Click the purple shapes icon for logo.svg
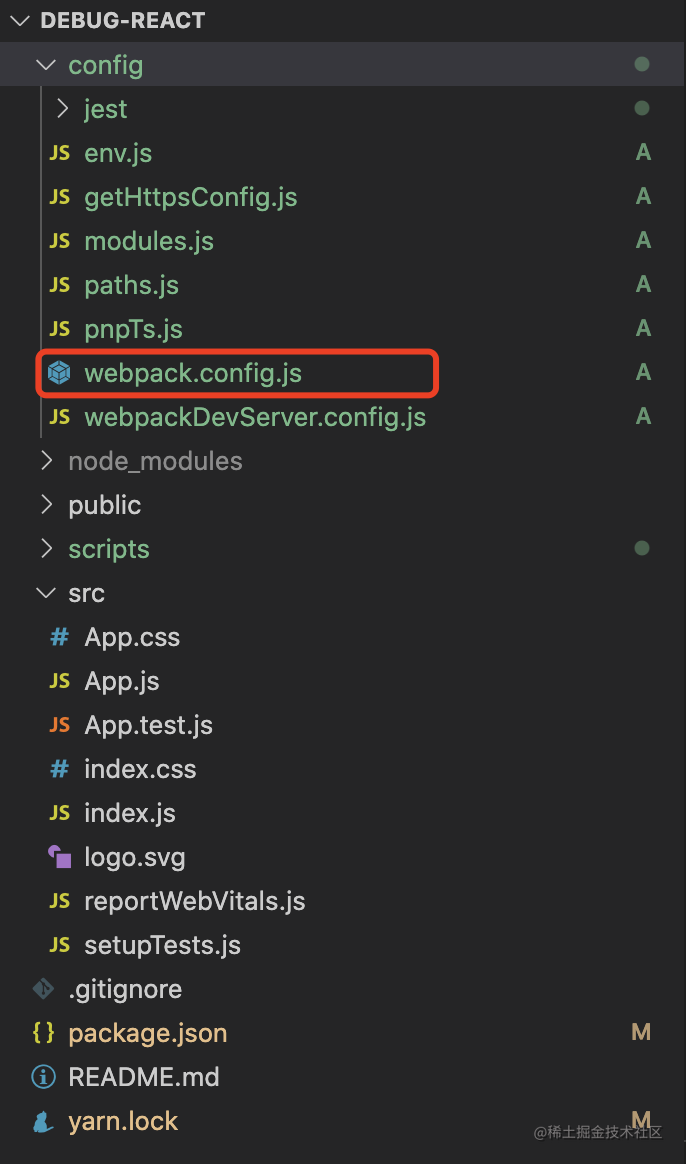686x1164 pixels. point(59,857)
